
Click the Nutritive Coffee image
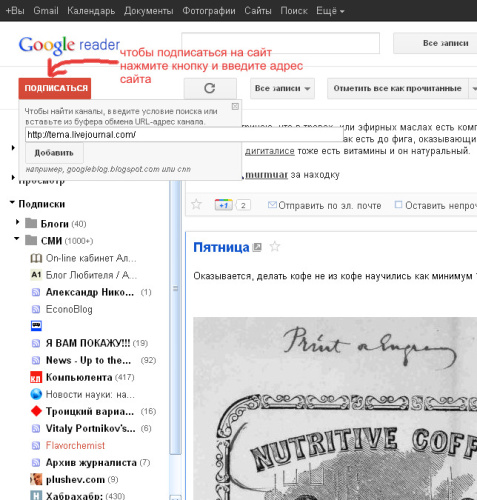pos(335,408)
